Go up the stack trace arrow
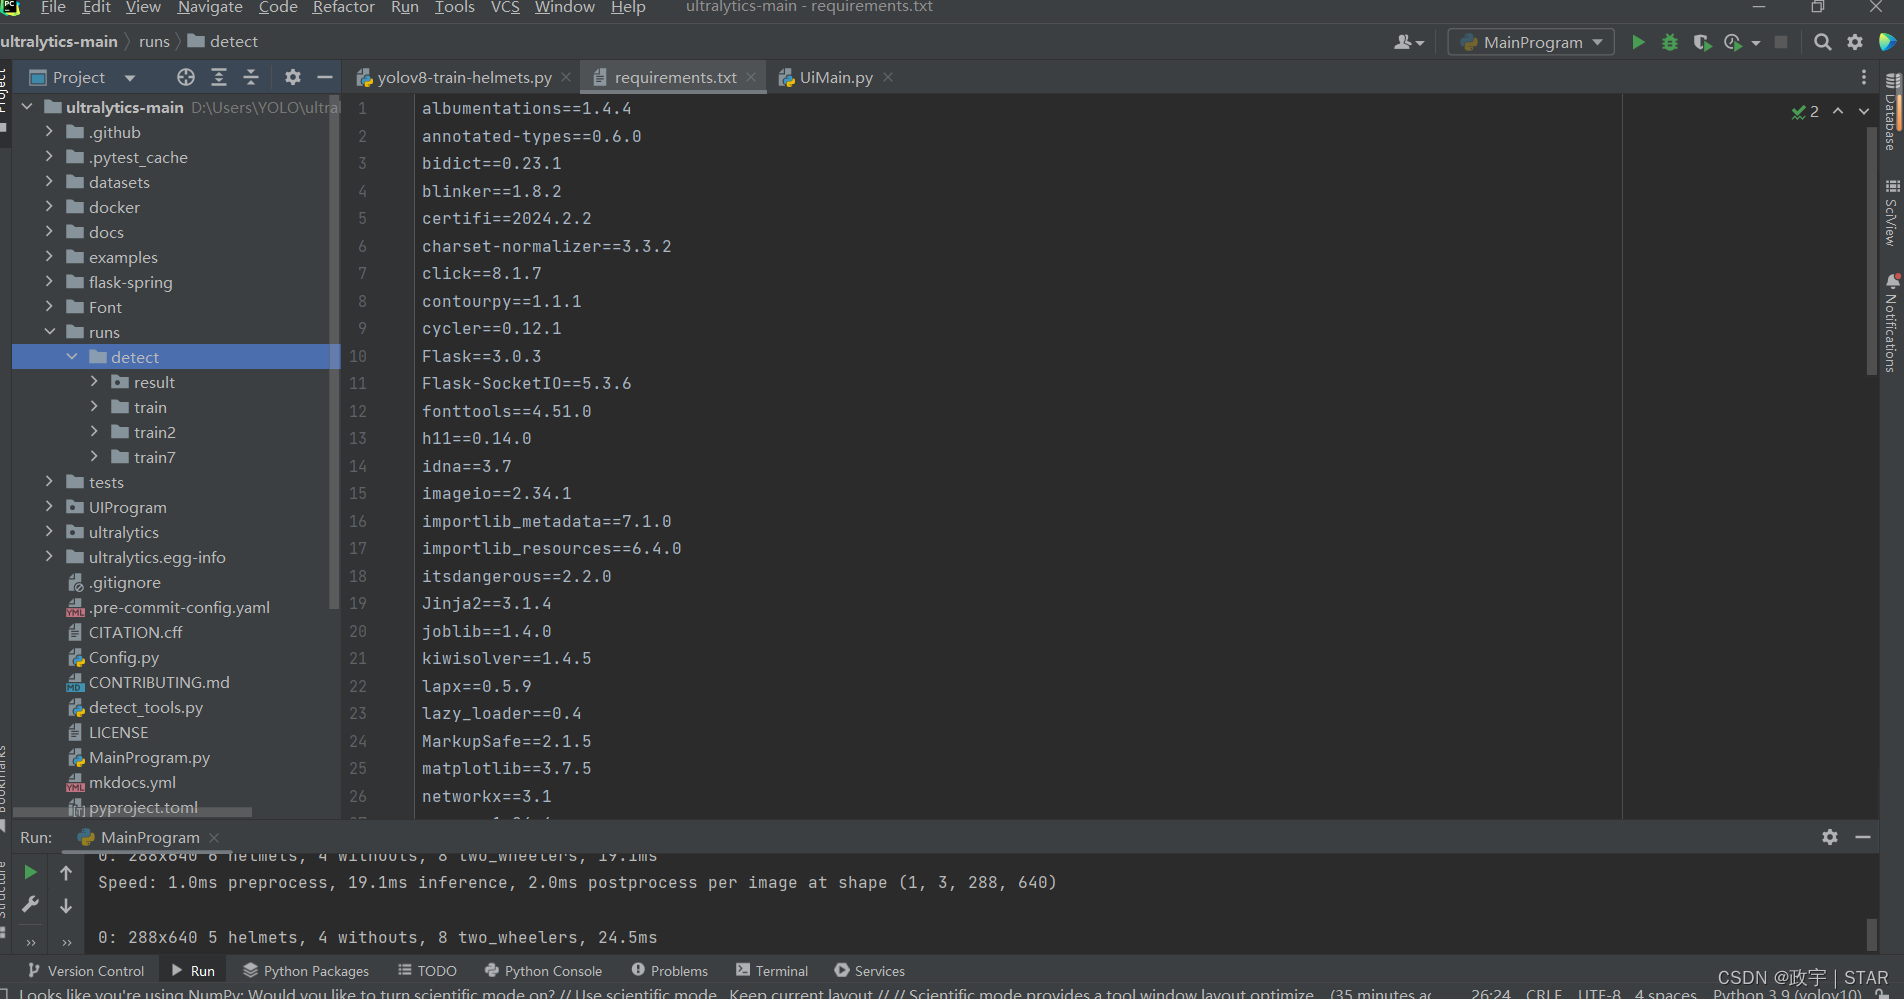 pyautogui.click(x=66, y=873)
